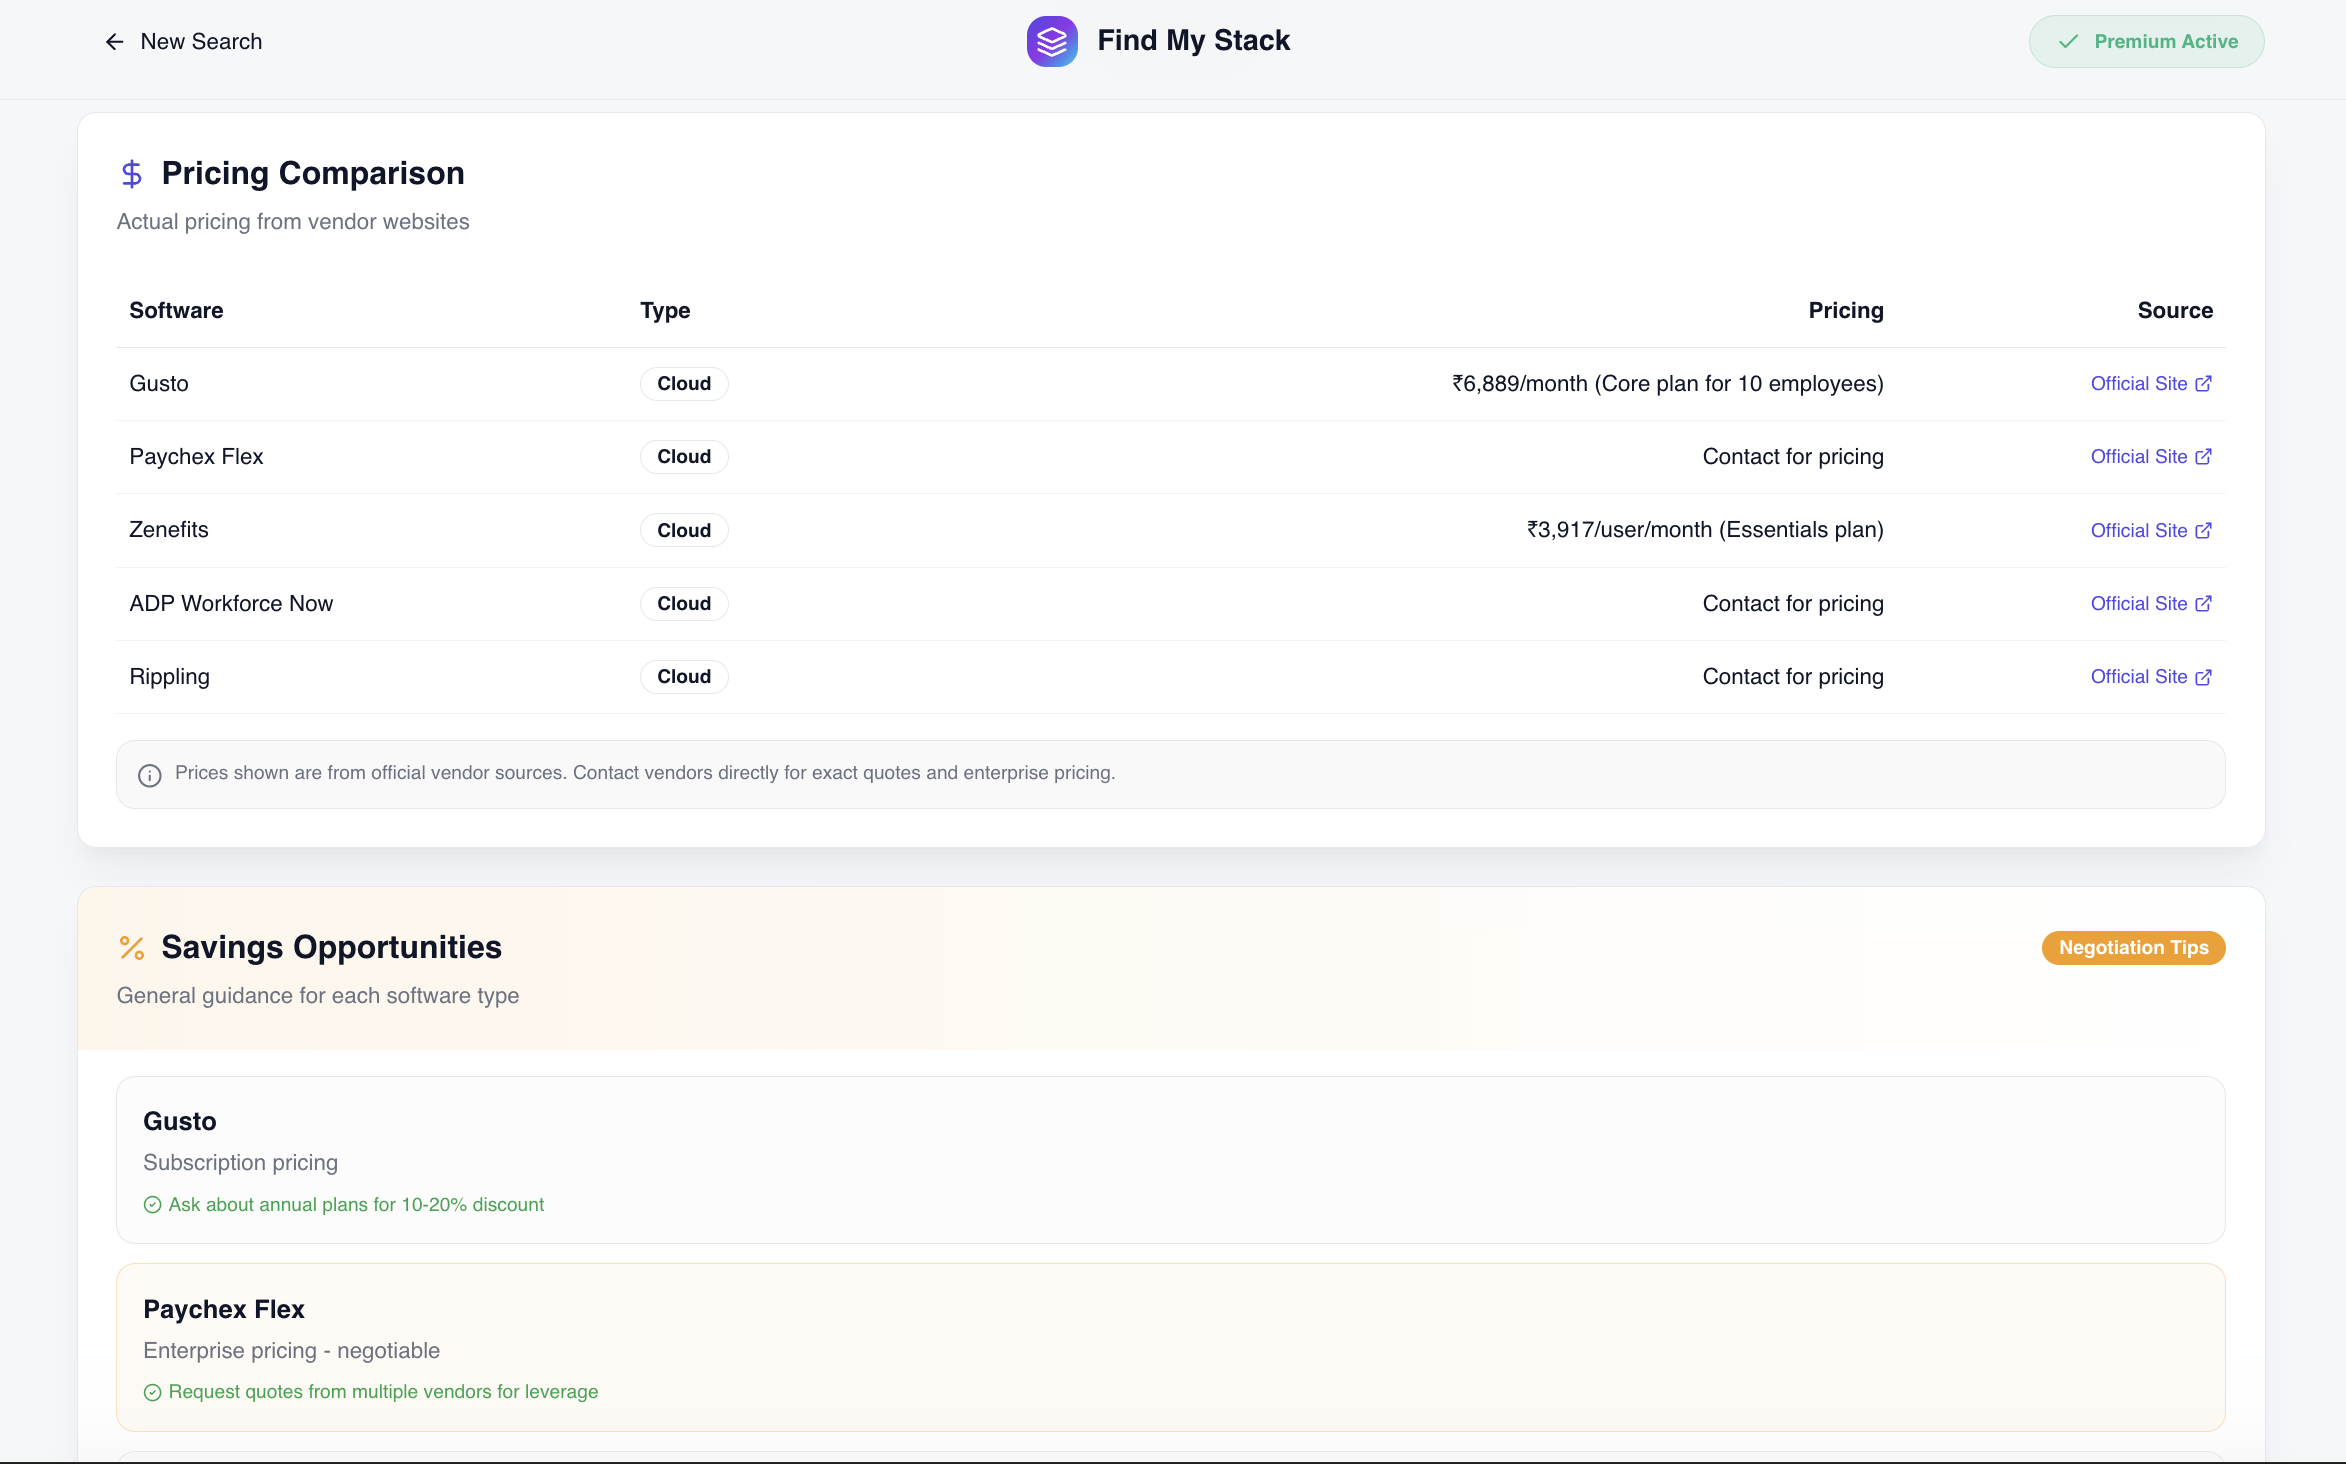Click the external link icon for Rippling's Official Site

(x=2203, y=677)
